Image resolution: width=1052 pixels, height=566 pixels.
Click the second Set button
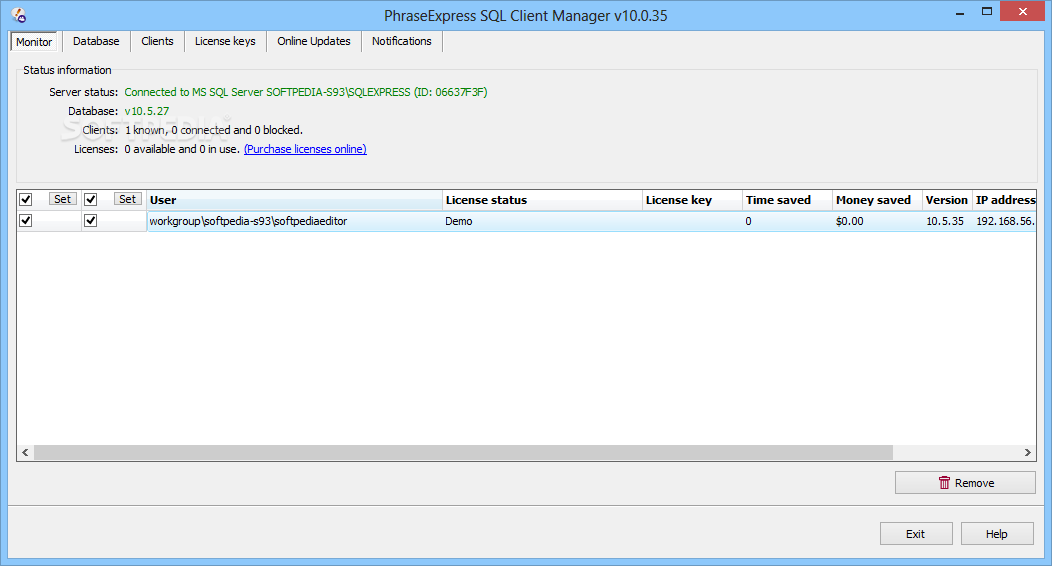click(x=128, y=199)
